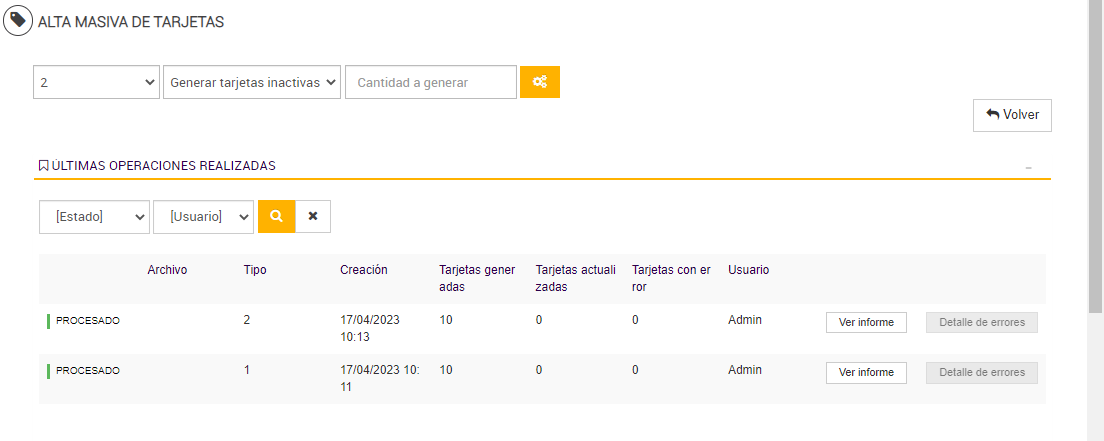Open Ver informe for the 10:13 operation
Screen dimensions: 1104x441
(x=866, y=322)
